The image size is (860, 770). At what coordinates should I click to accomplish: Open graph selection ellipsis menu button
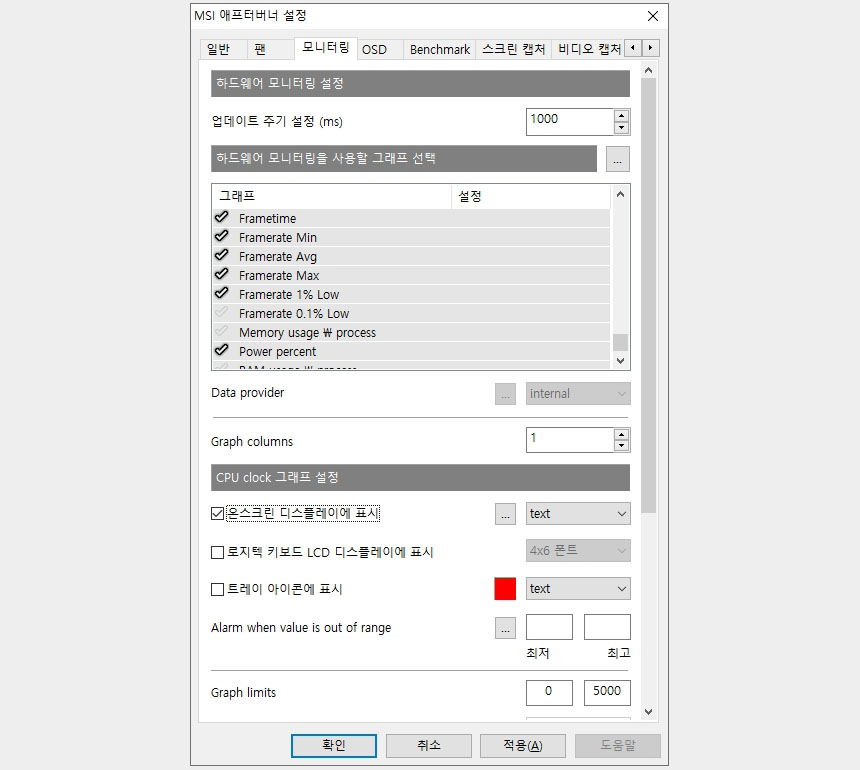pyautogui.click(x=618, y=159)
